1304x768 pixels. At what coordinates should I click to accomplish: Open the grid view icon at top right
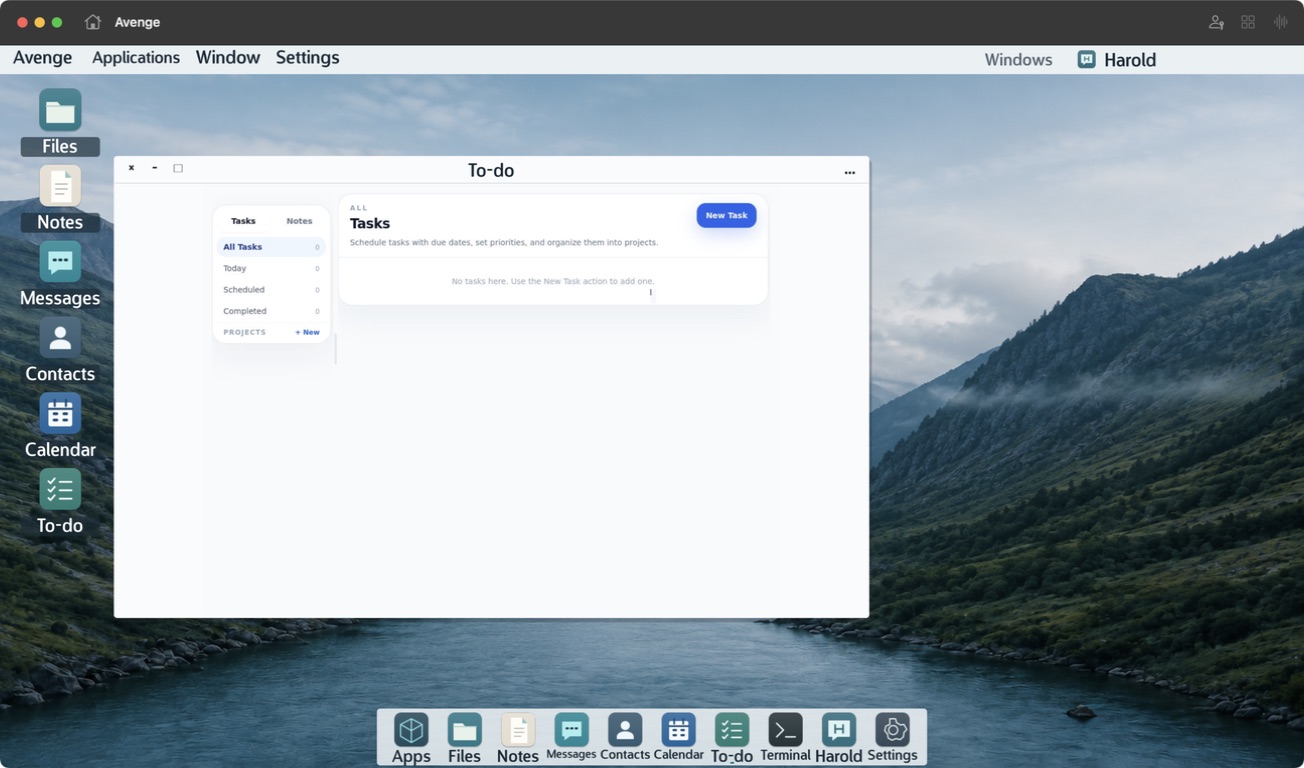(x=1248, y=22)
